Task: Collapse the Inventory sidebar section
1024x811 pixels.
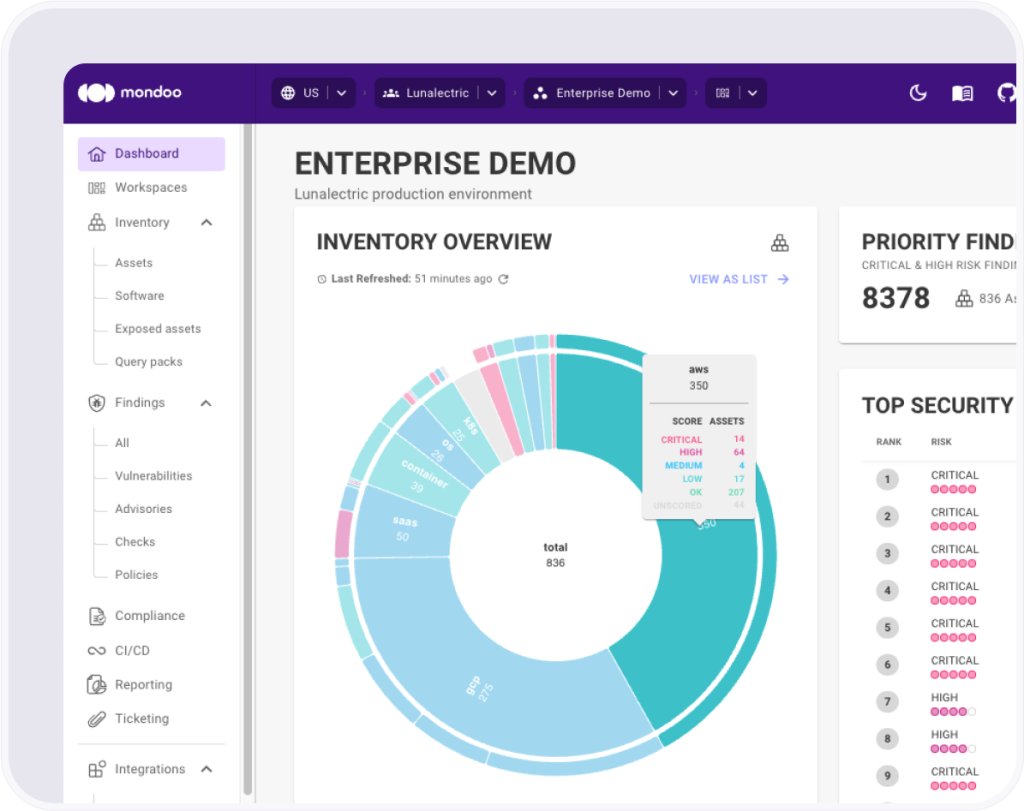Action: [x=206, y=223]
